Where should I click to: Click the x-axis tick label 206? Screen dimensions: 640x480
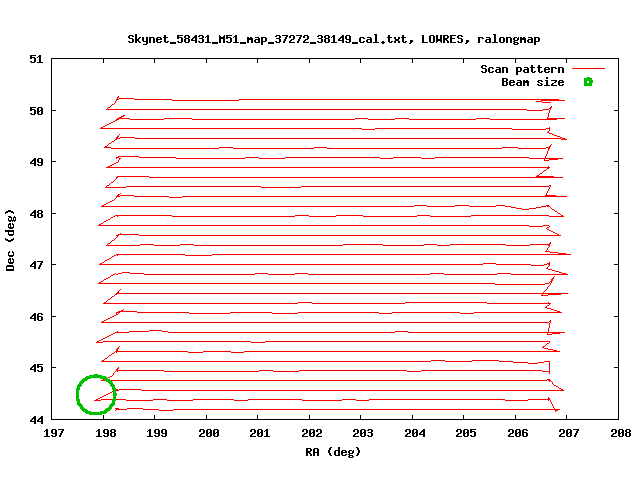coord(518,433)
